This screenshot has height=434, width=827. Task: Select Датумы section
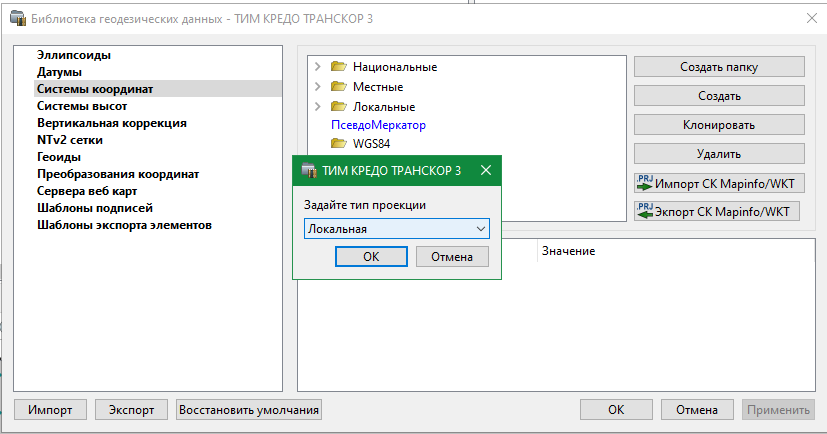[x=59, y=72]
